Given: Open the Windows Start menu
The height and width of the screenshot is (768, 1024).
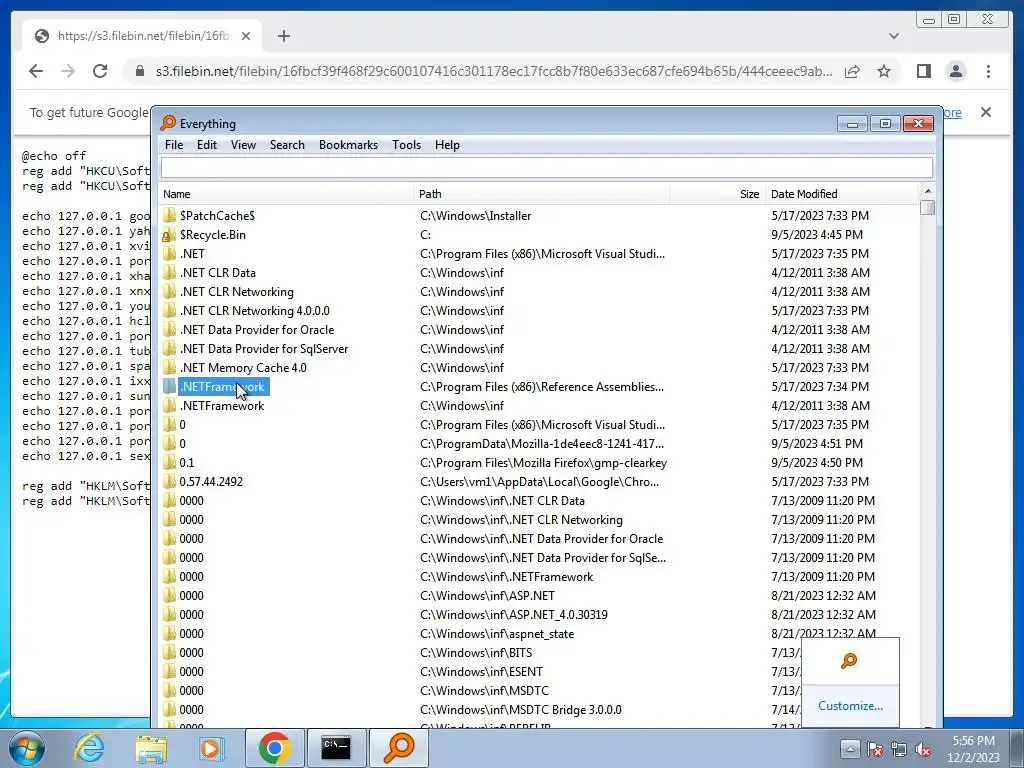Looking at the screenshot, I should pos(25,748).
